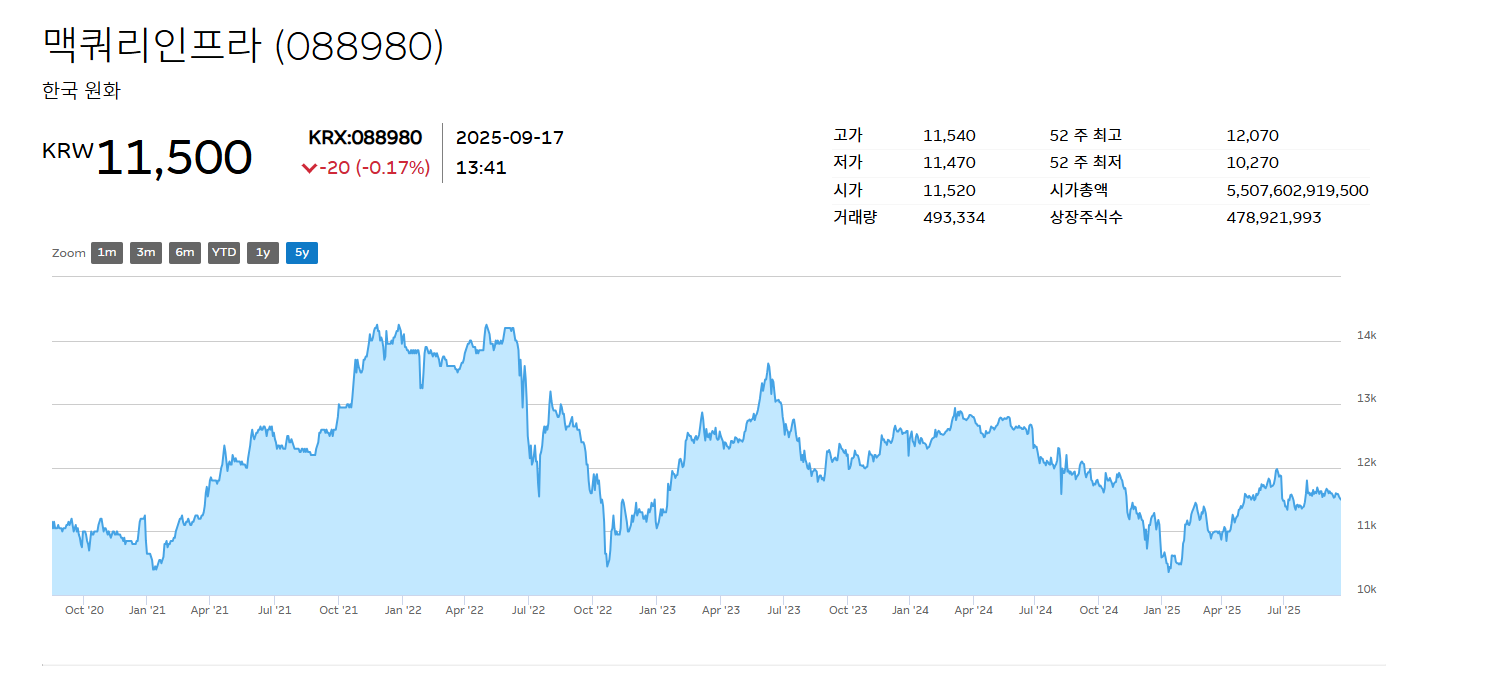This screenshot has width=1491, height=683.
Task: Click the Jan '24 axis label
Action: [910, 609]
